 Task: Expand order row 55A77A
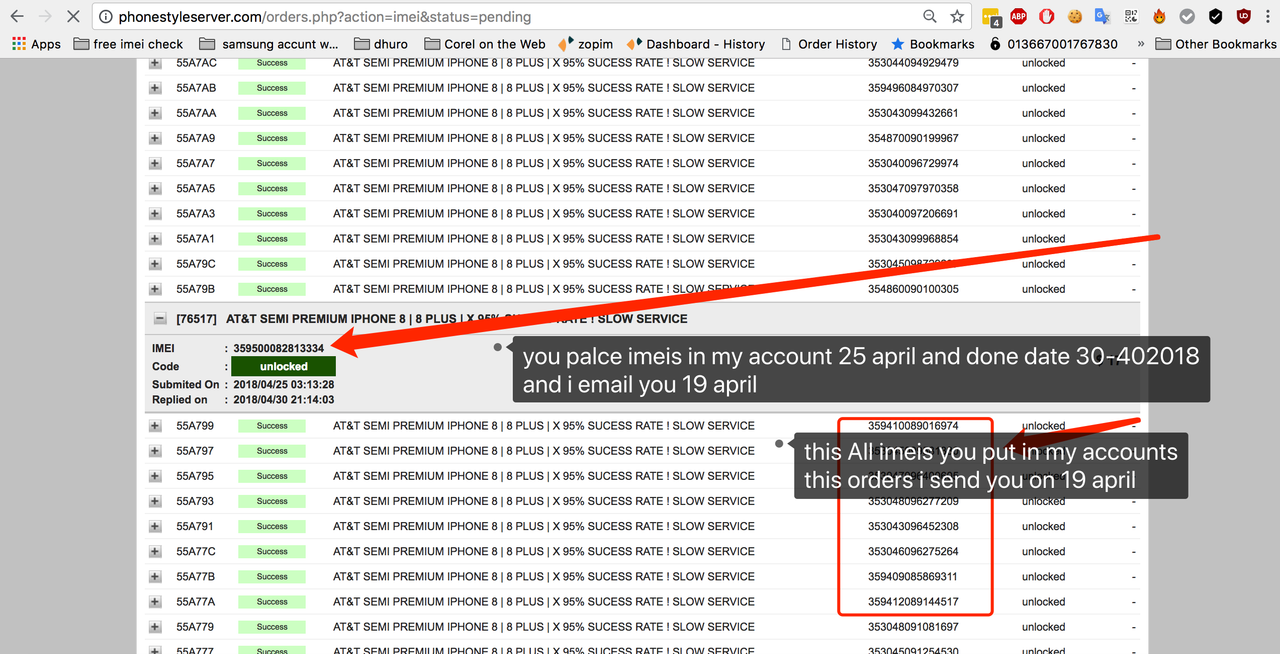155,602
